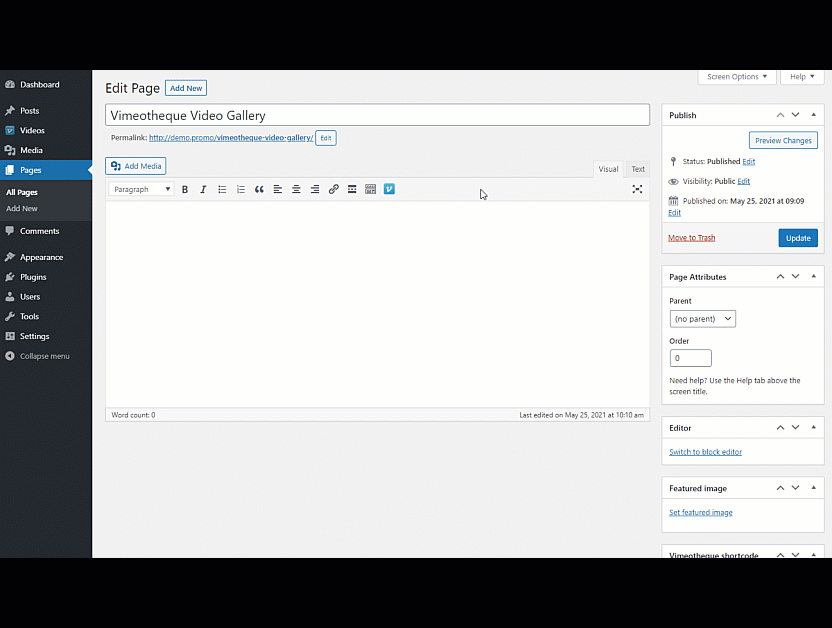
Task: Collapse the Publish panel
Action: point(813,115)
